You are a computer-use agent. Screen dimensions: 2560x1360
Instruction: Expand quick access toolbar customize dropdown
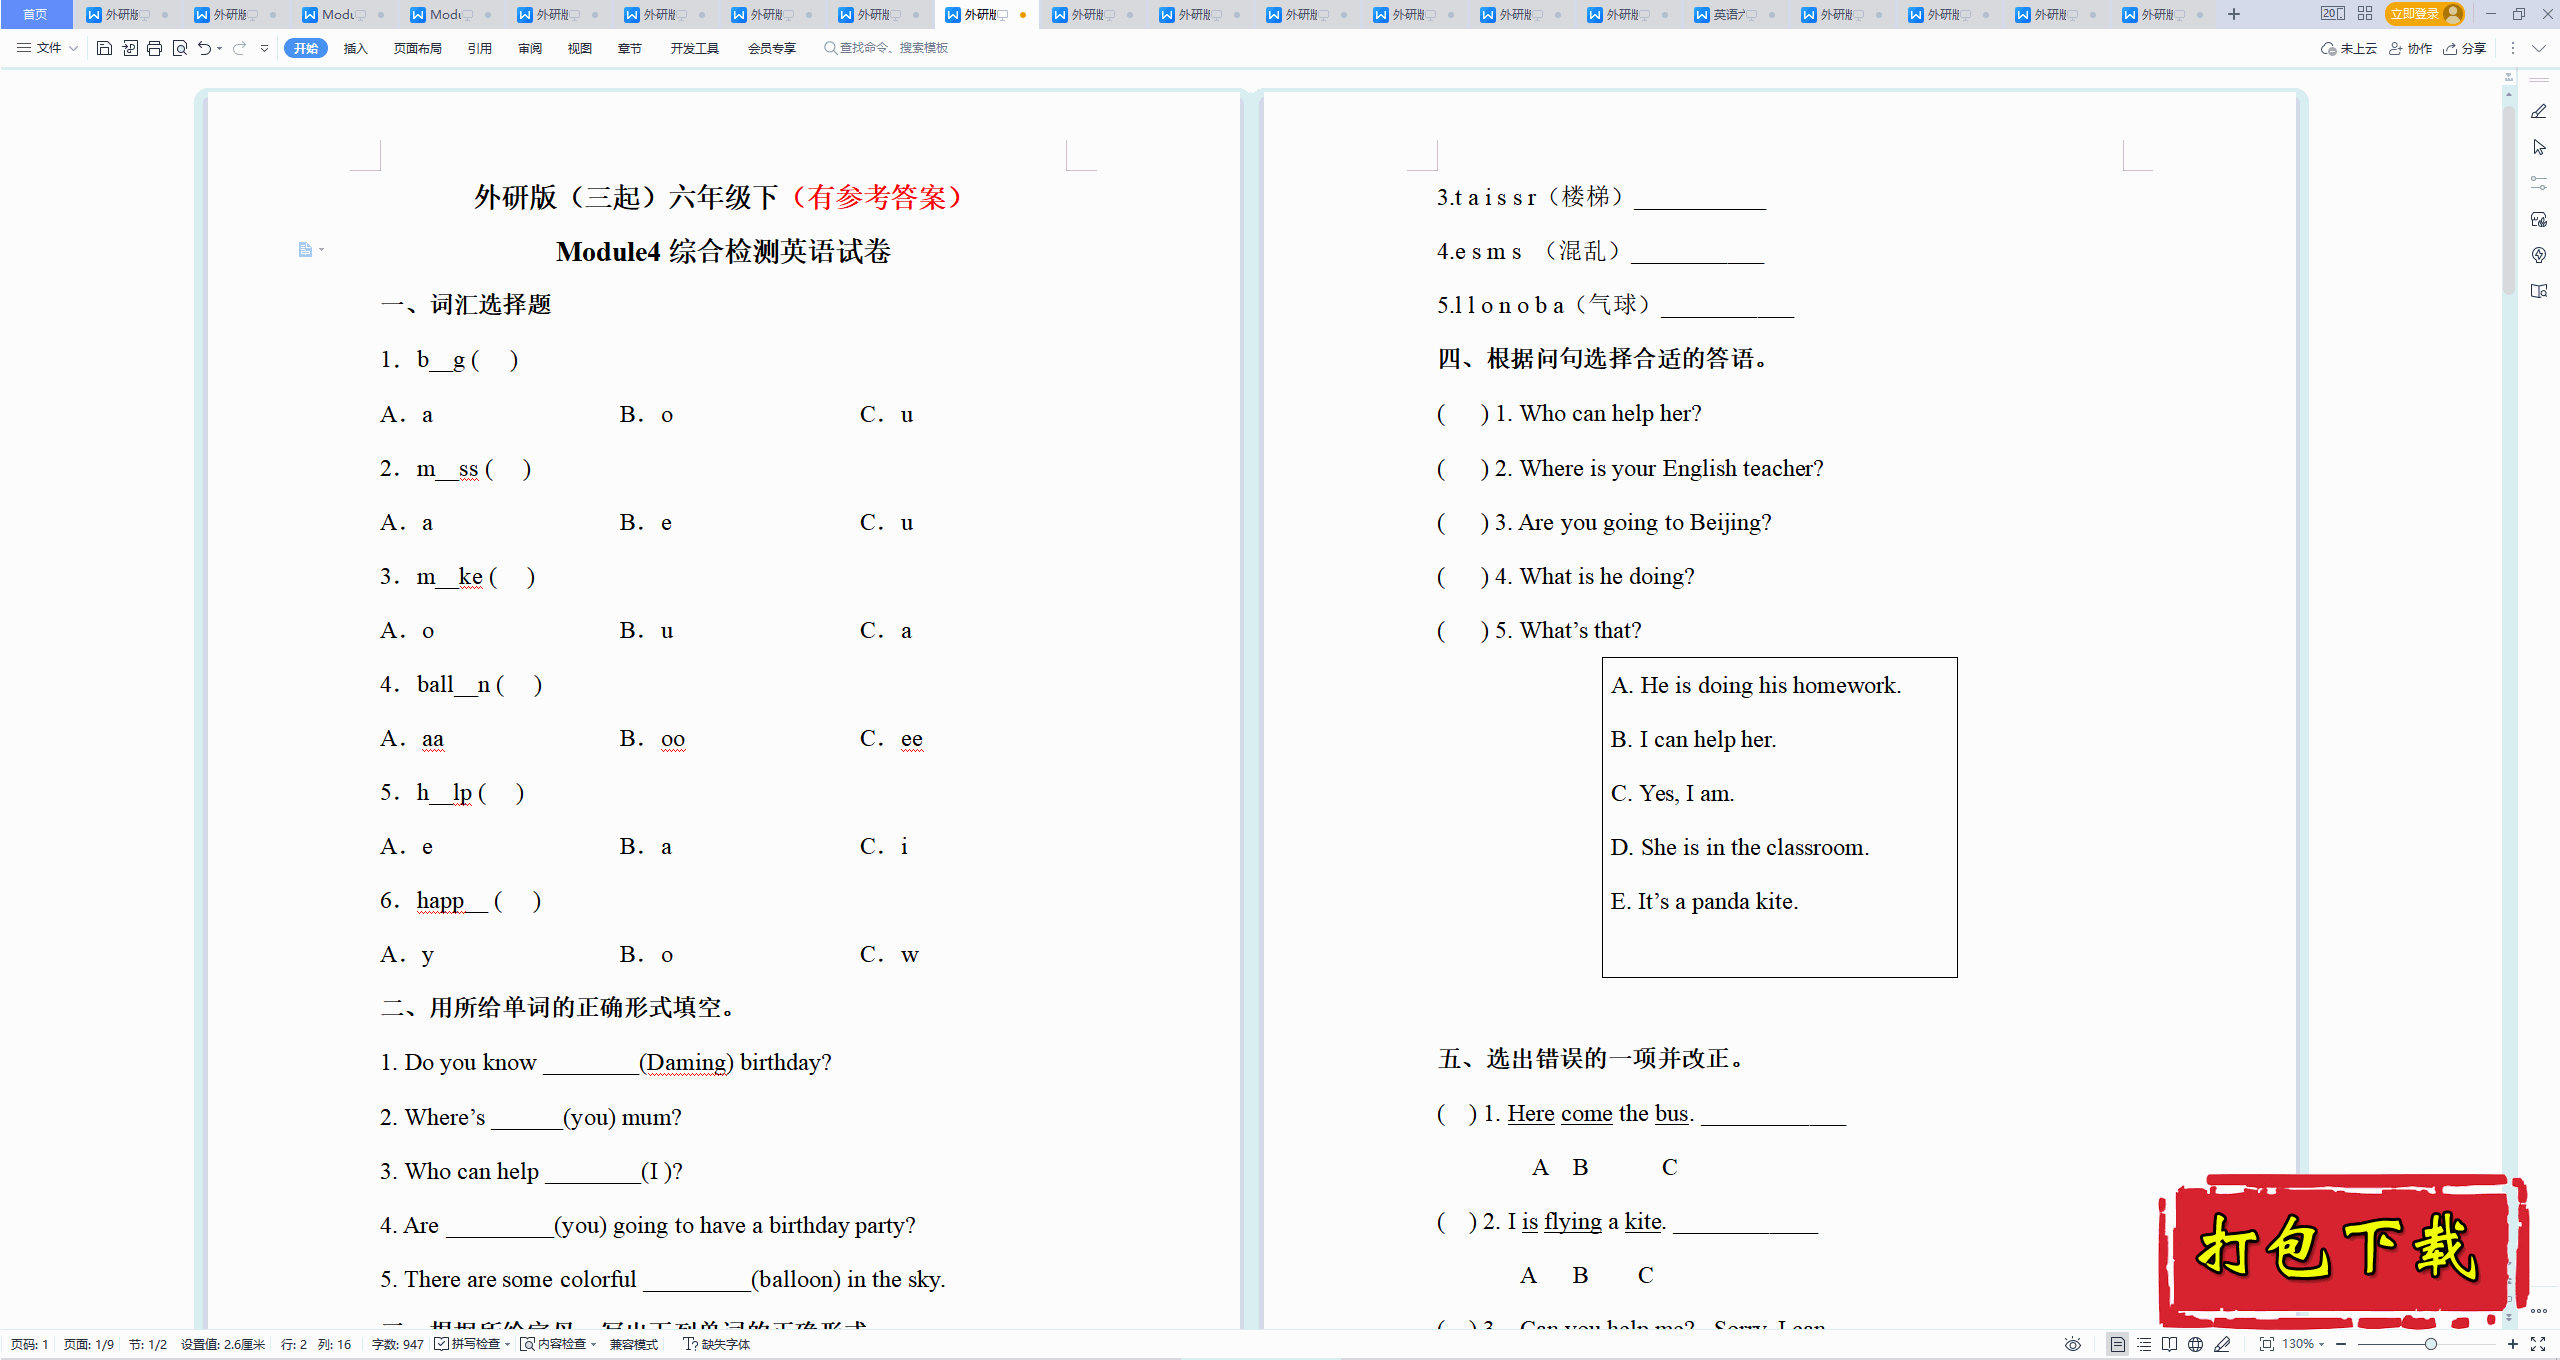click(x=264, y=48)
